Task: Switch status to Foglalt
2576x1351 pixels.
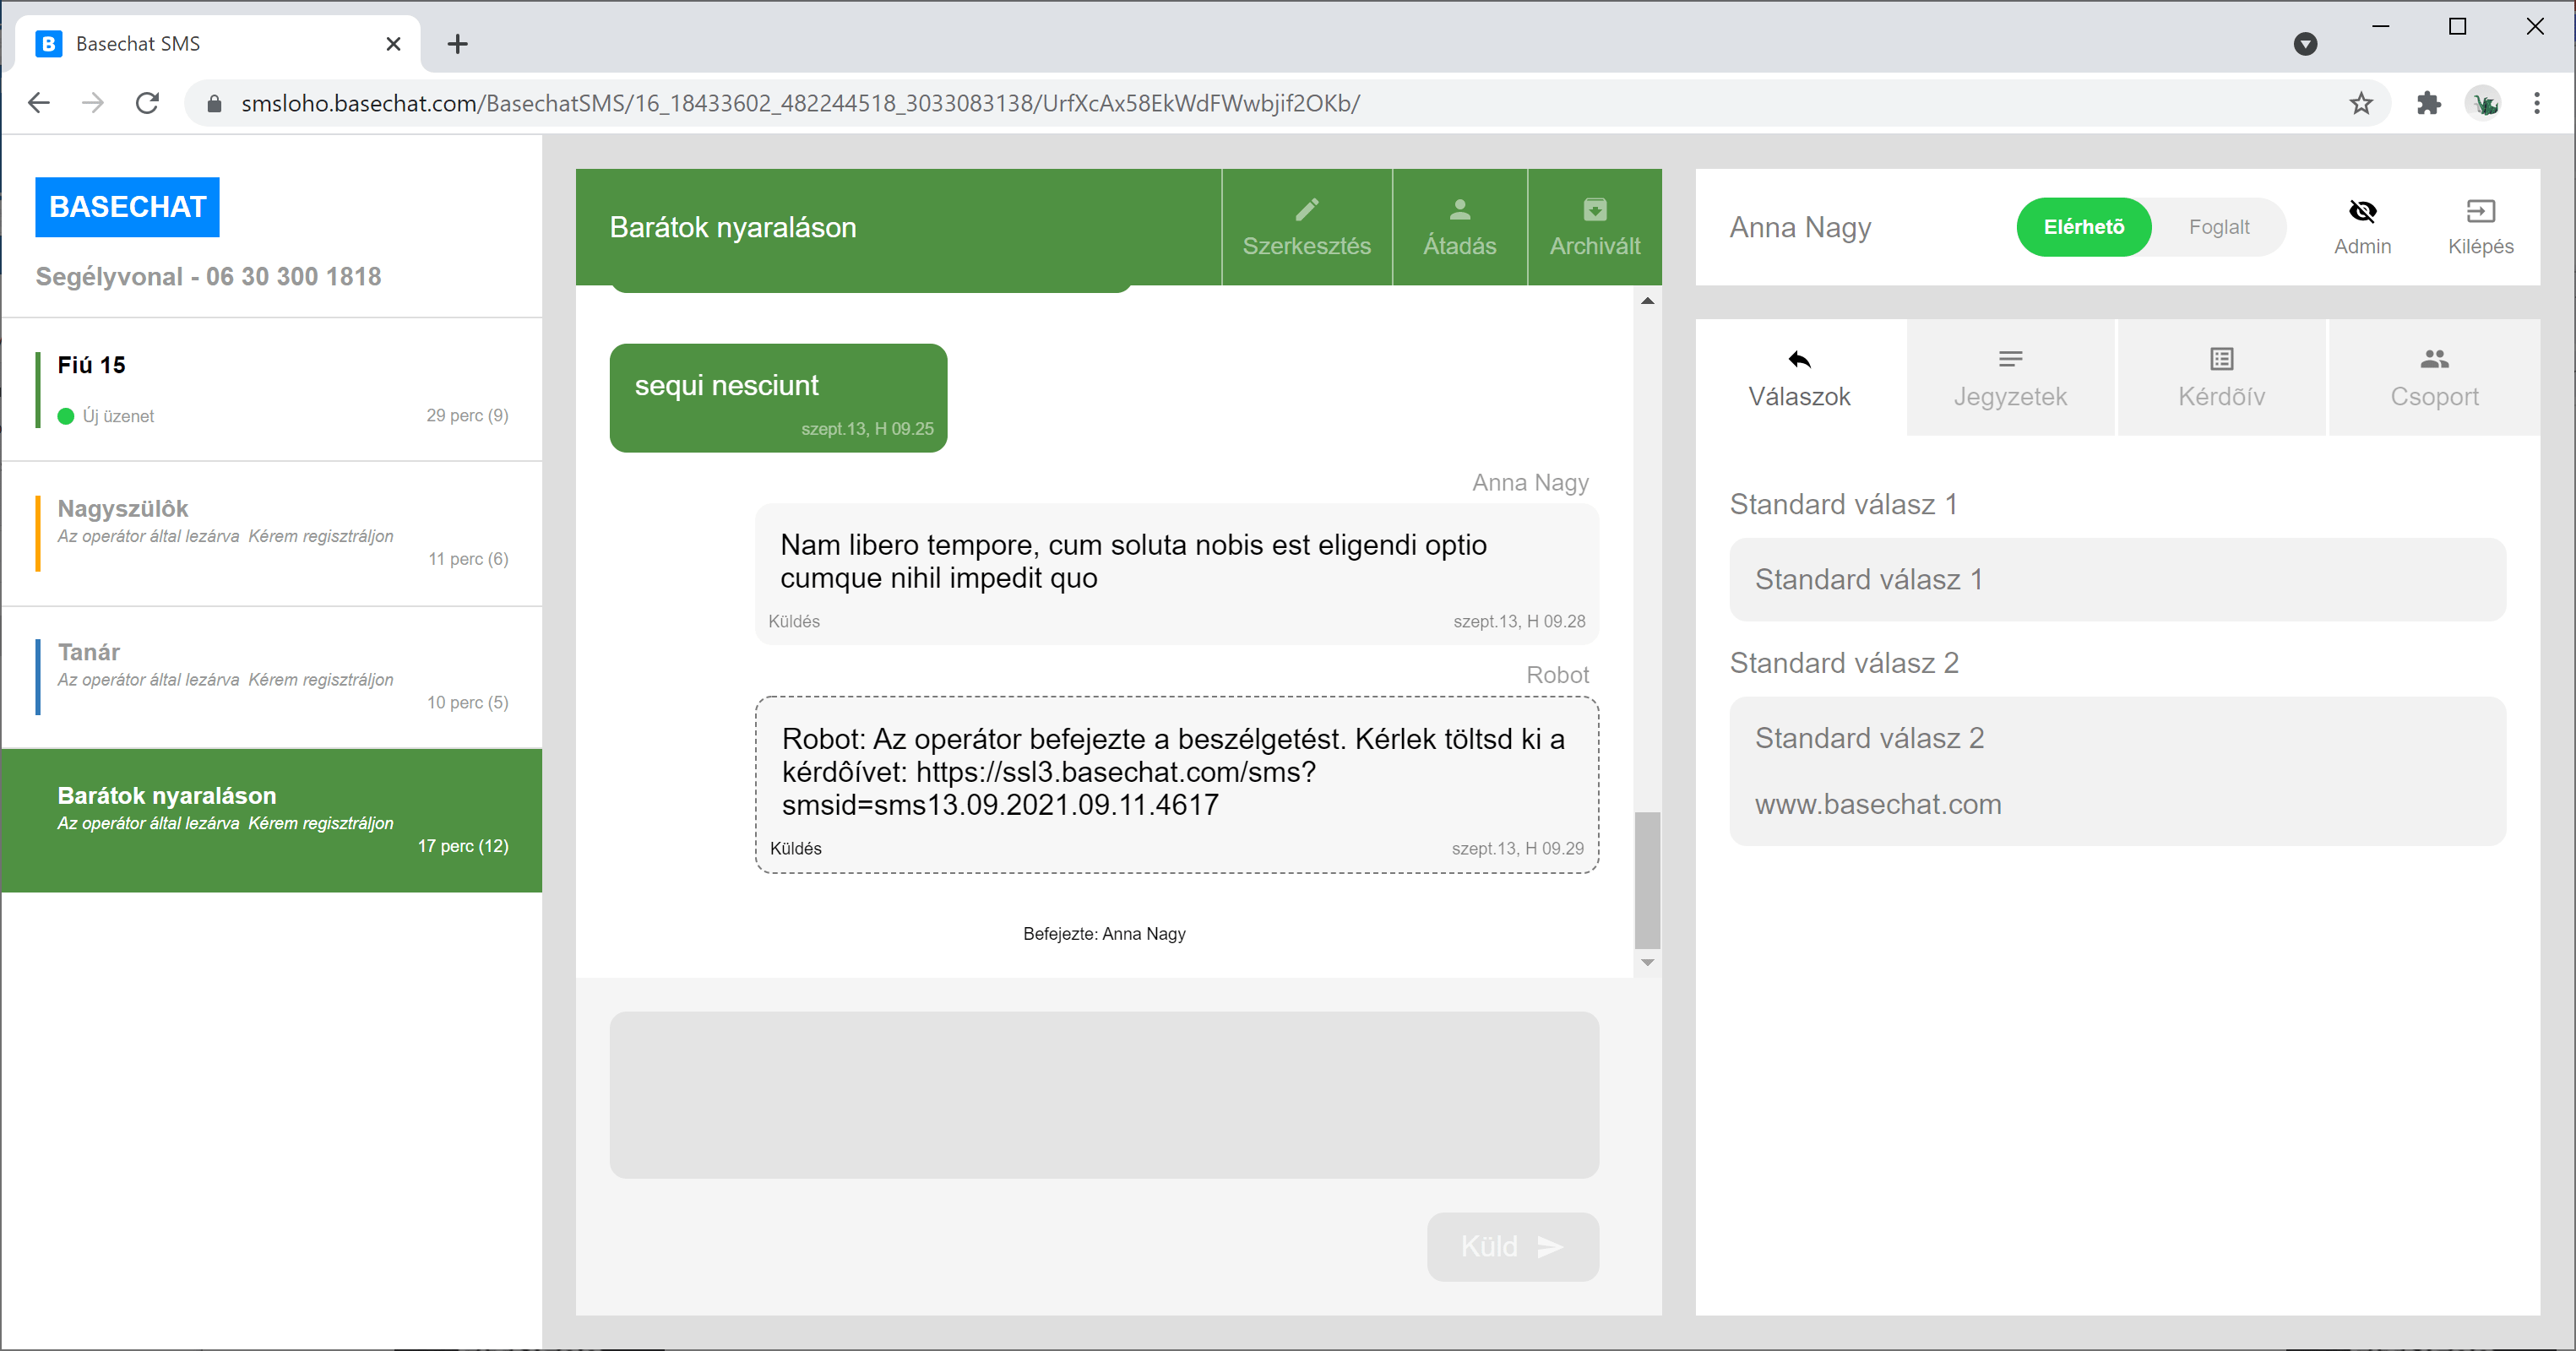Action: 2218,227
